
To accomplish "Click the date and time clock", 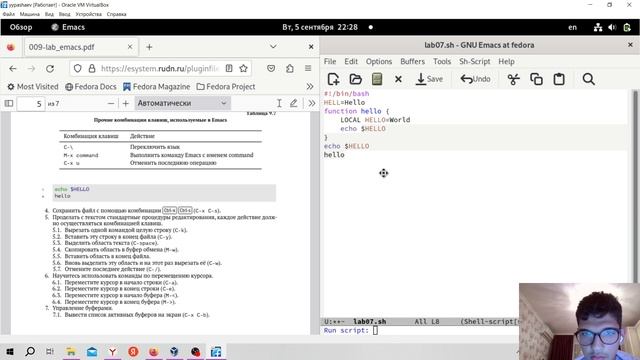I will 320,27.
